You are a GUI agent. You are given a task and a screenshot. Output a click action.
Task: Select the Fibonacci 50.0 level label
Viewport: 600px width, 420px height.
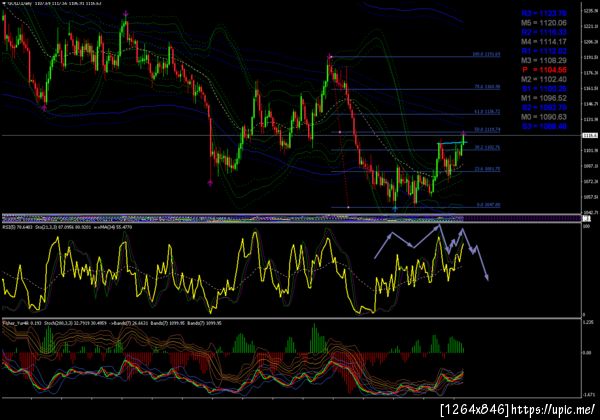487,130
